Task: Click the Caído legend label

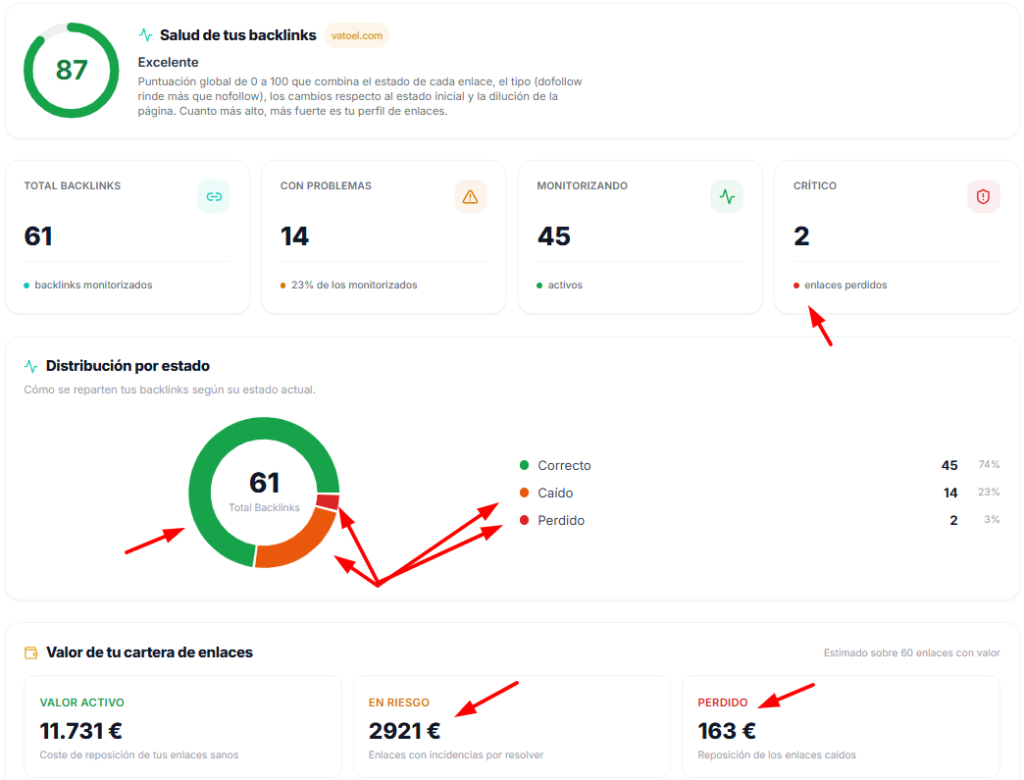Action: pyautogui.click(x=555, y=493)
